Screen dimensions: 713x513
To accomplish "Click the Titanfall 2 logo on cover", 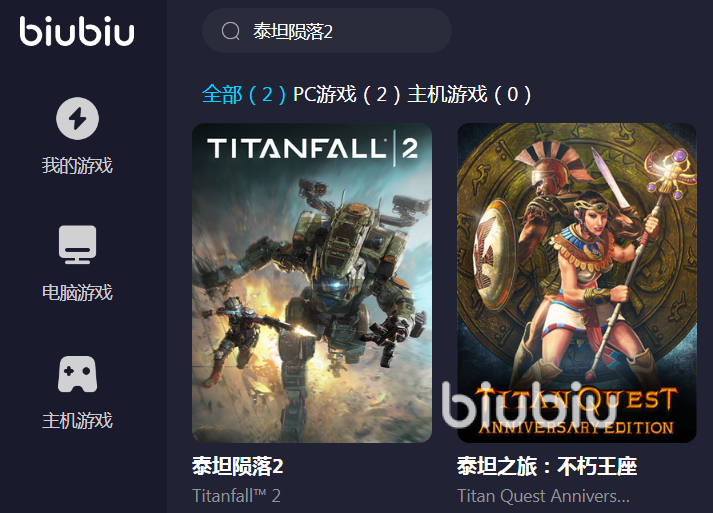I will [313, 148].
